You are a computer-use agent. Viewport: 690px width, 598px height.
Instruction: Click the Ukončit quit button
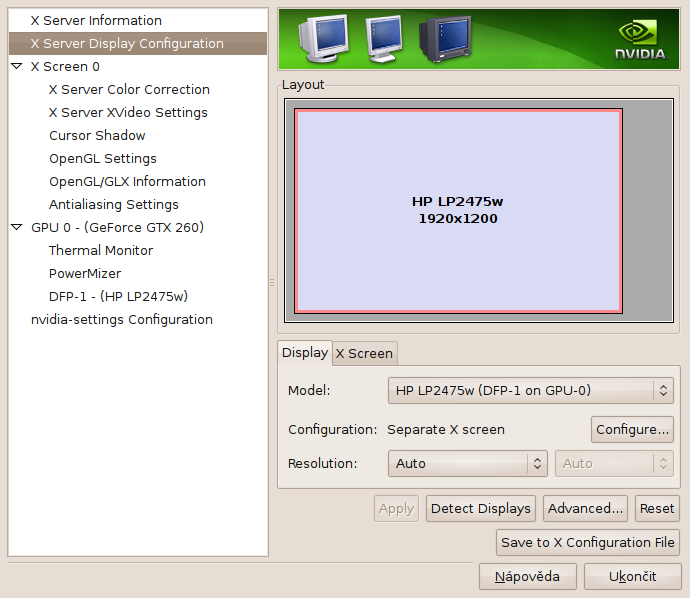[x=632, y=576]
